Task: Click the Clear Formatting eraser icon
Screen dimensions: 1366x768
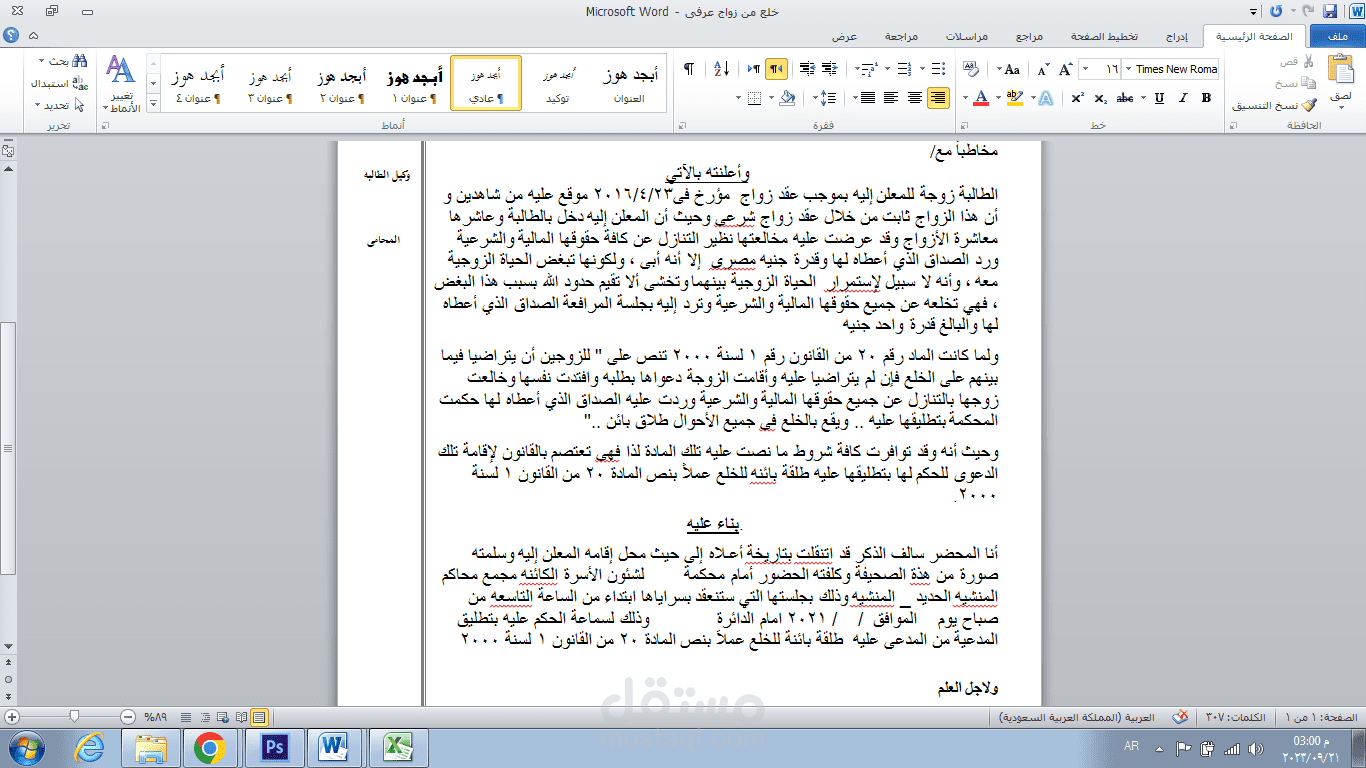Action: [x=970, y=69]
